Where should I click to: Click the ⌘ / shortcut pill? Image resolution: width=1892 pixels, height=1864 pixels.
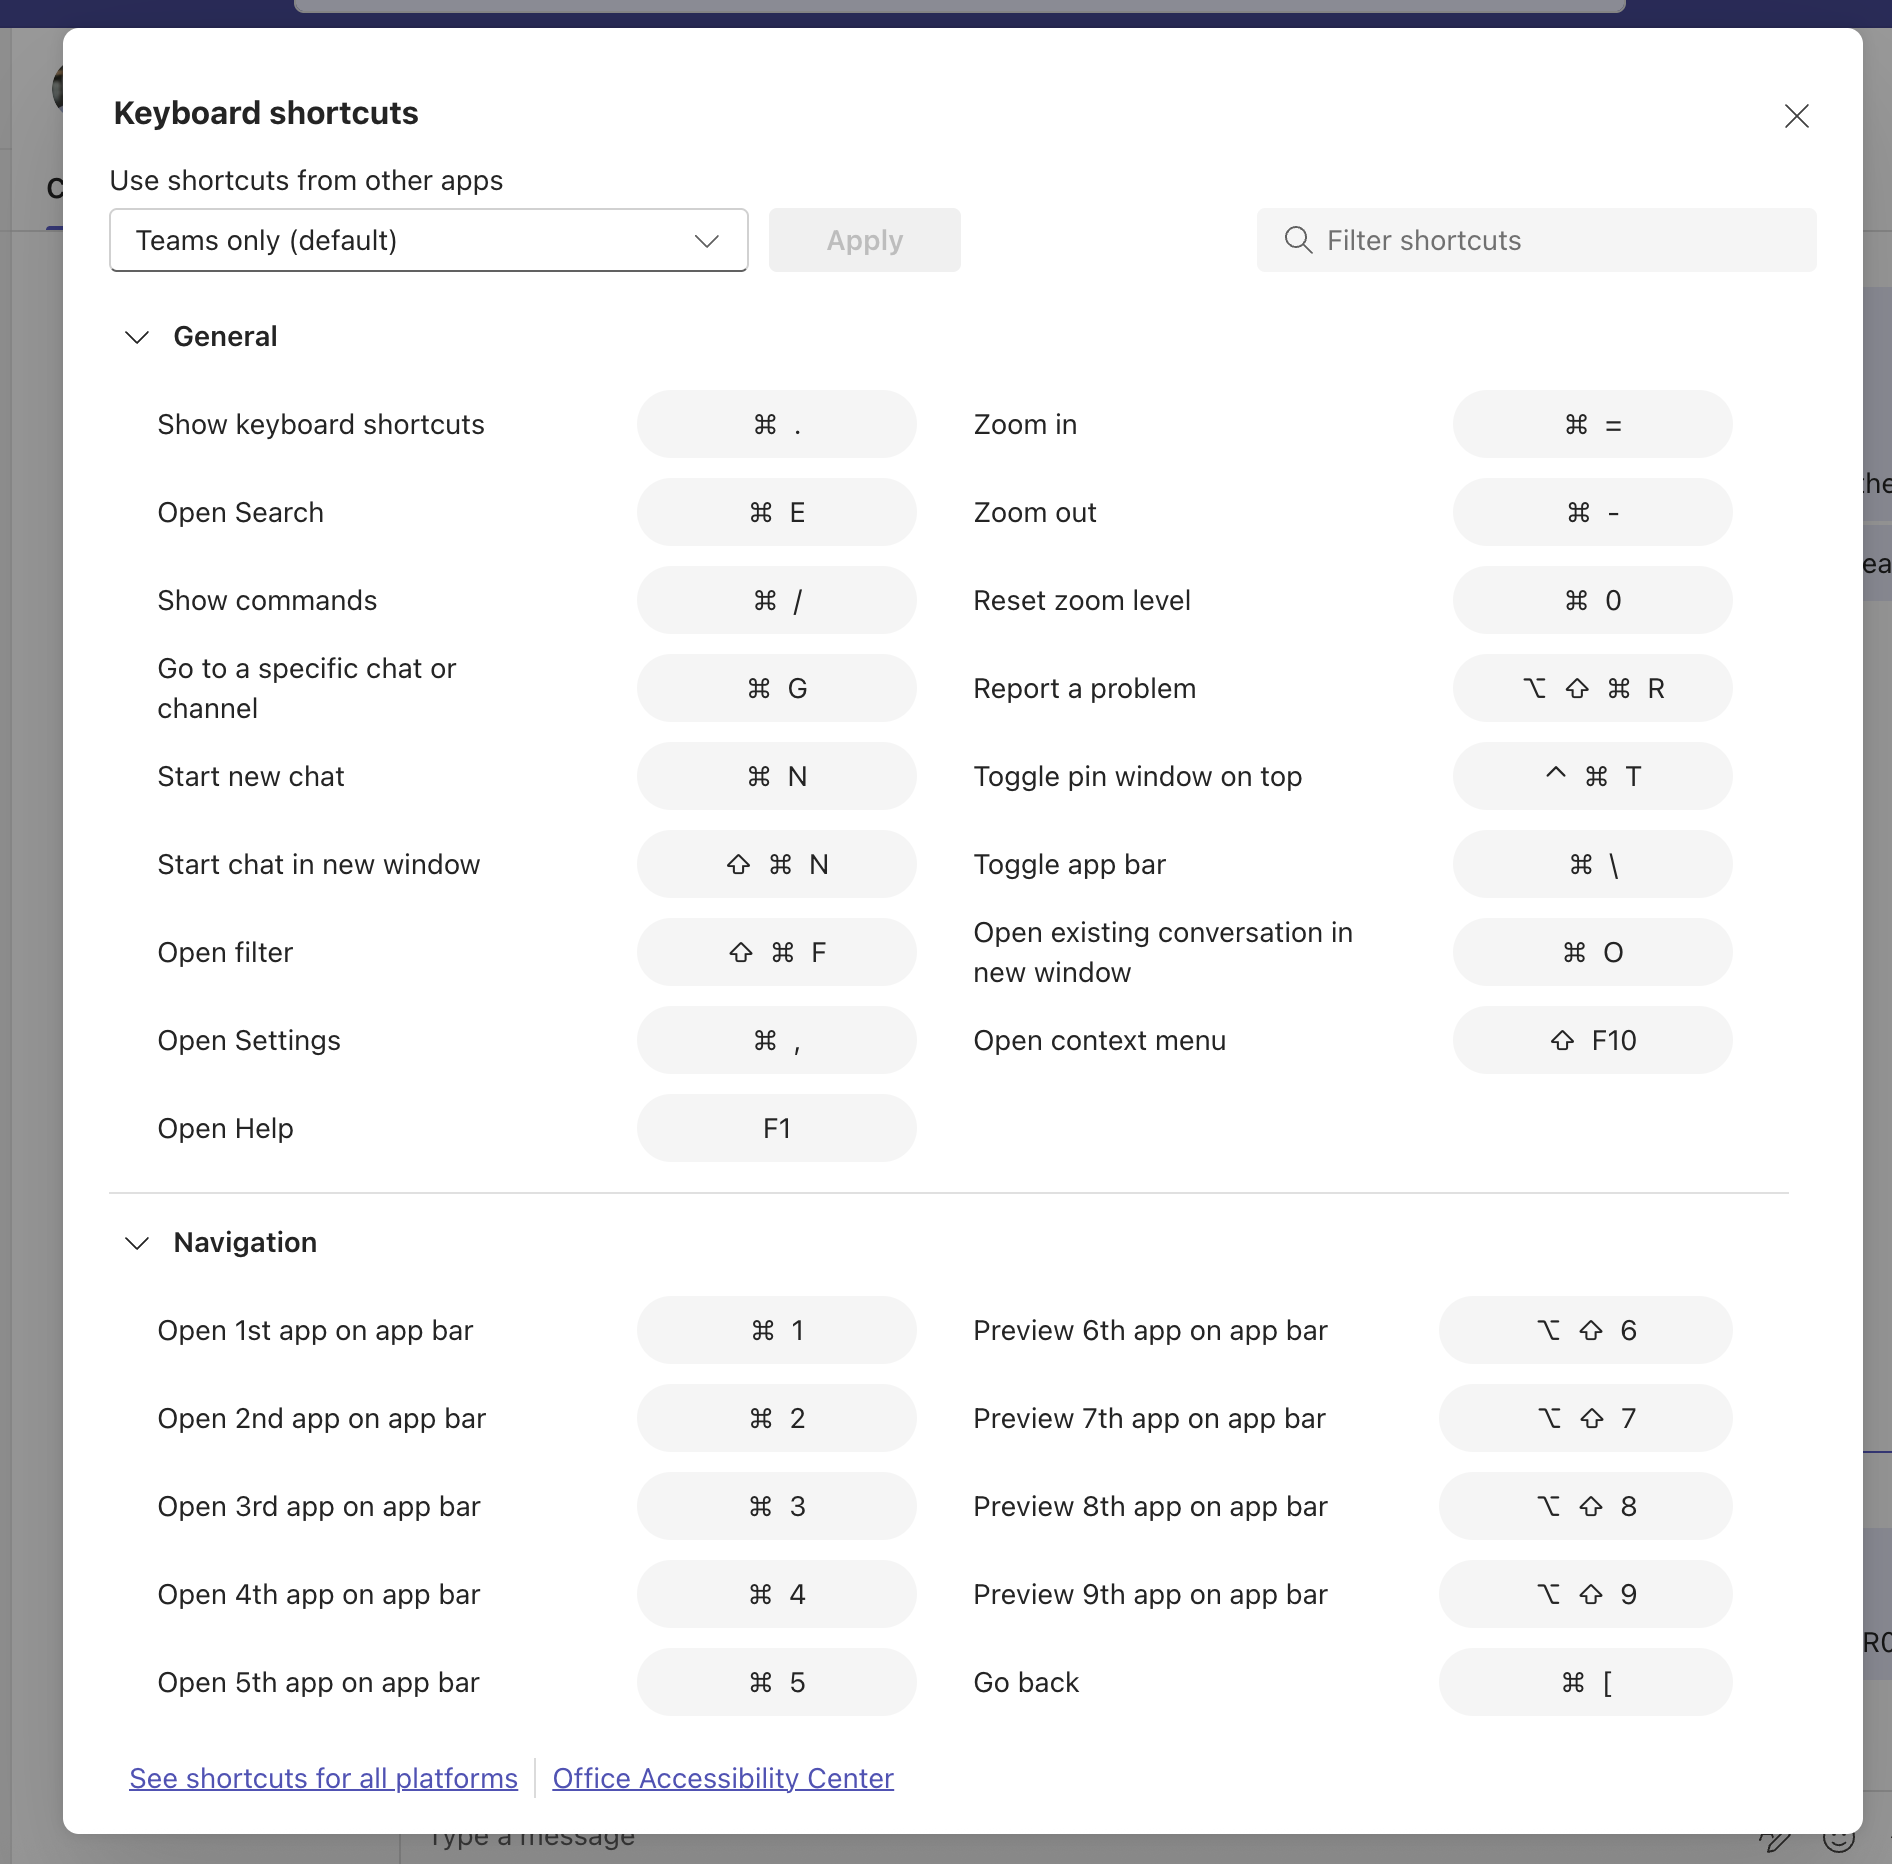click(x=776, y=600)
